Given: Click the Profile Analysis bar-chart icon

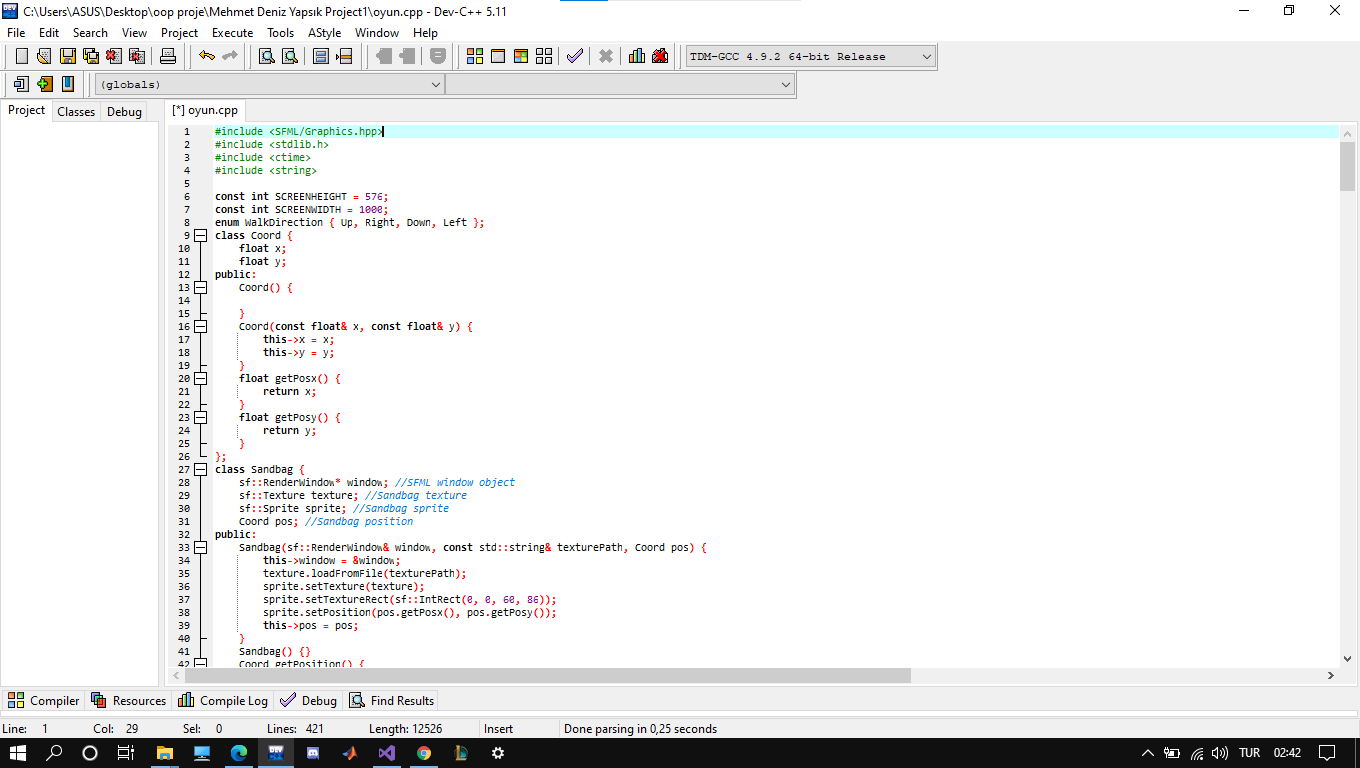Looking at the screenshot, I should click(636, 57).
